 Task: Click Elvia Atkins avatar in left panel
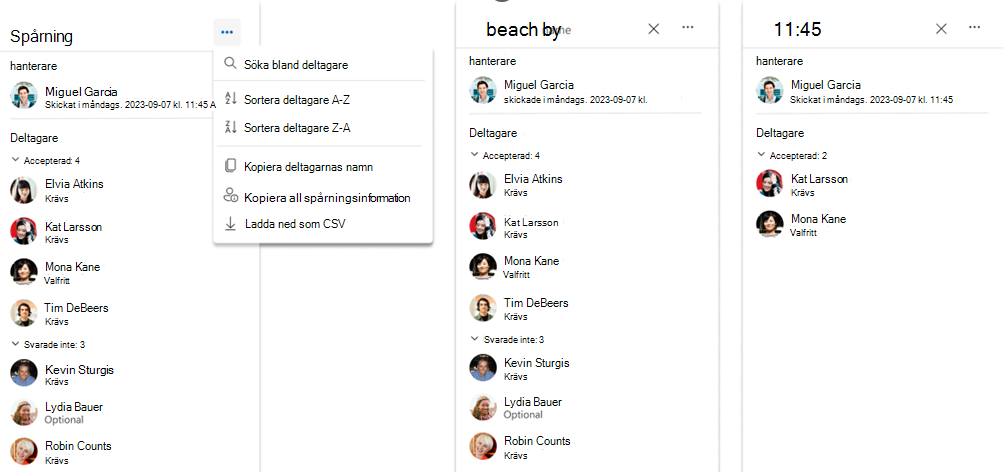24,190
